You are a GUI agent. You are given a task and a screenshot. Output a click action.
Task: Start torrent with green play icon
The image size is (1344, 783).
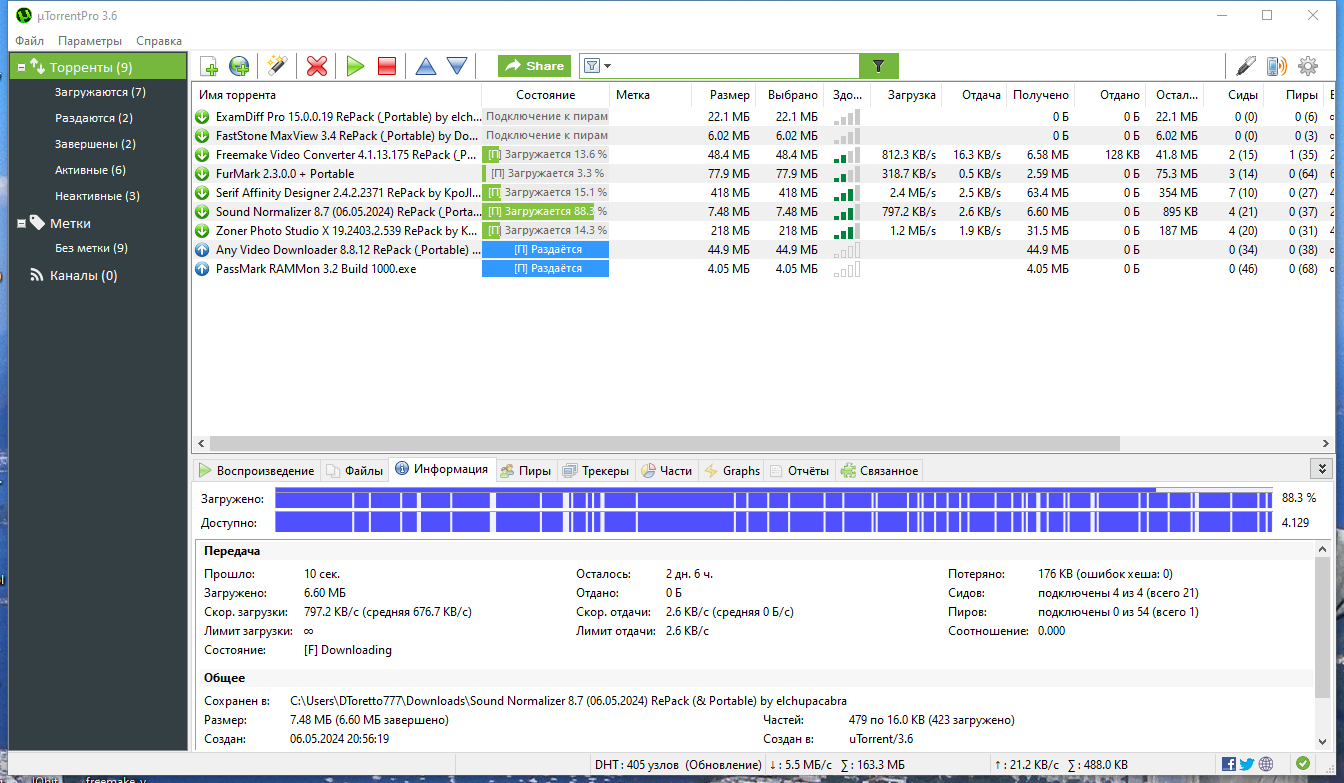coord(355,66)
